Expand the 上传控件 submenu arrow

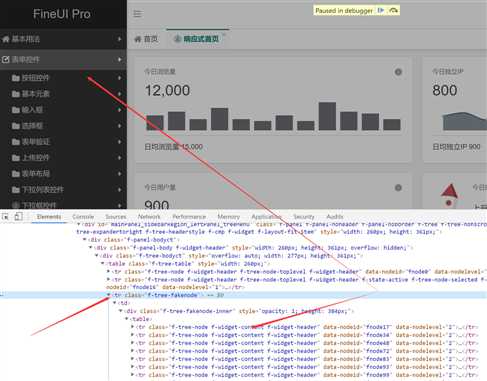(119, 158)
